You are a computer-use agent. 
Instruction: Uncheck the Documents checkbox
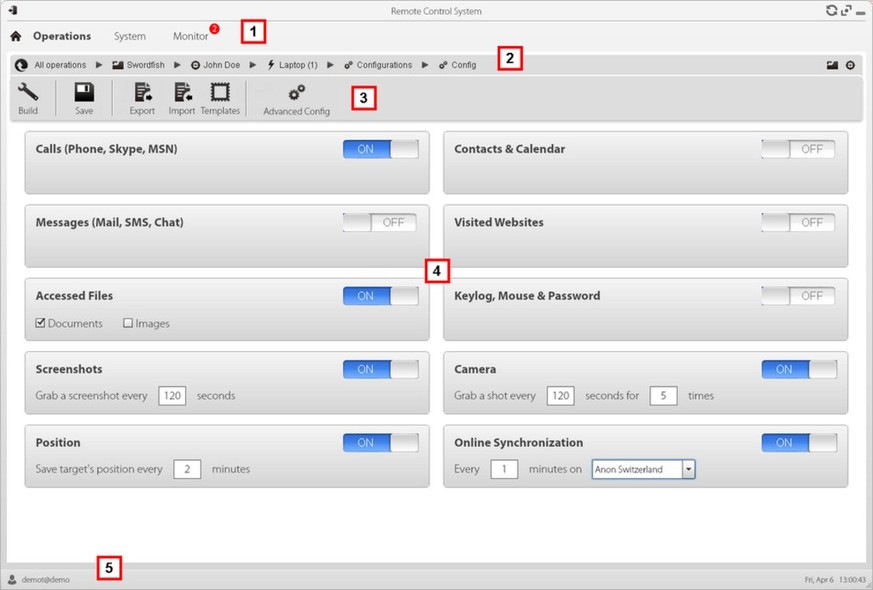pyautogui.click(x=40, y=323)
